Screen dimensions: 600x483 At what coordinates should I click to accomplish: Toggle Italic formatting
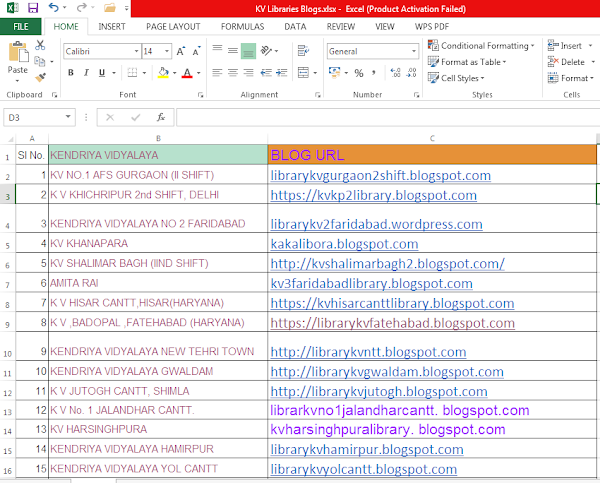(x=86, y=73)
